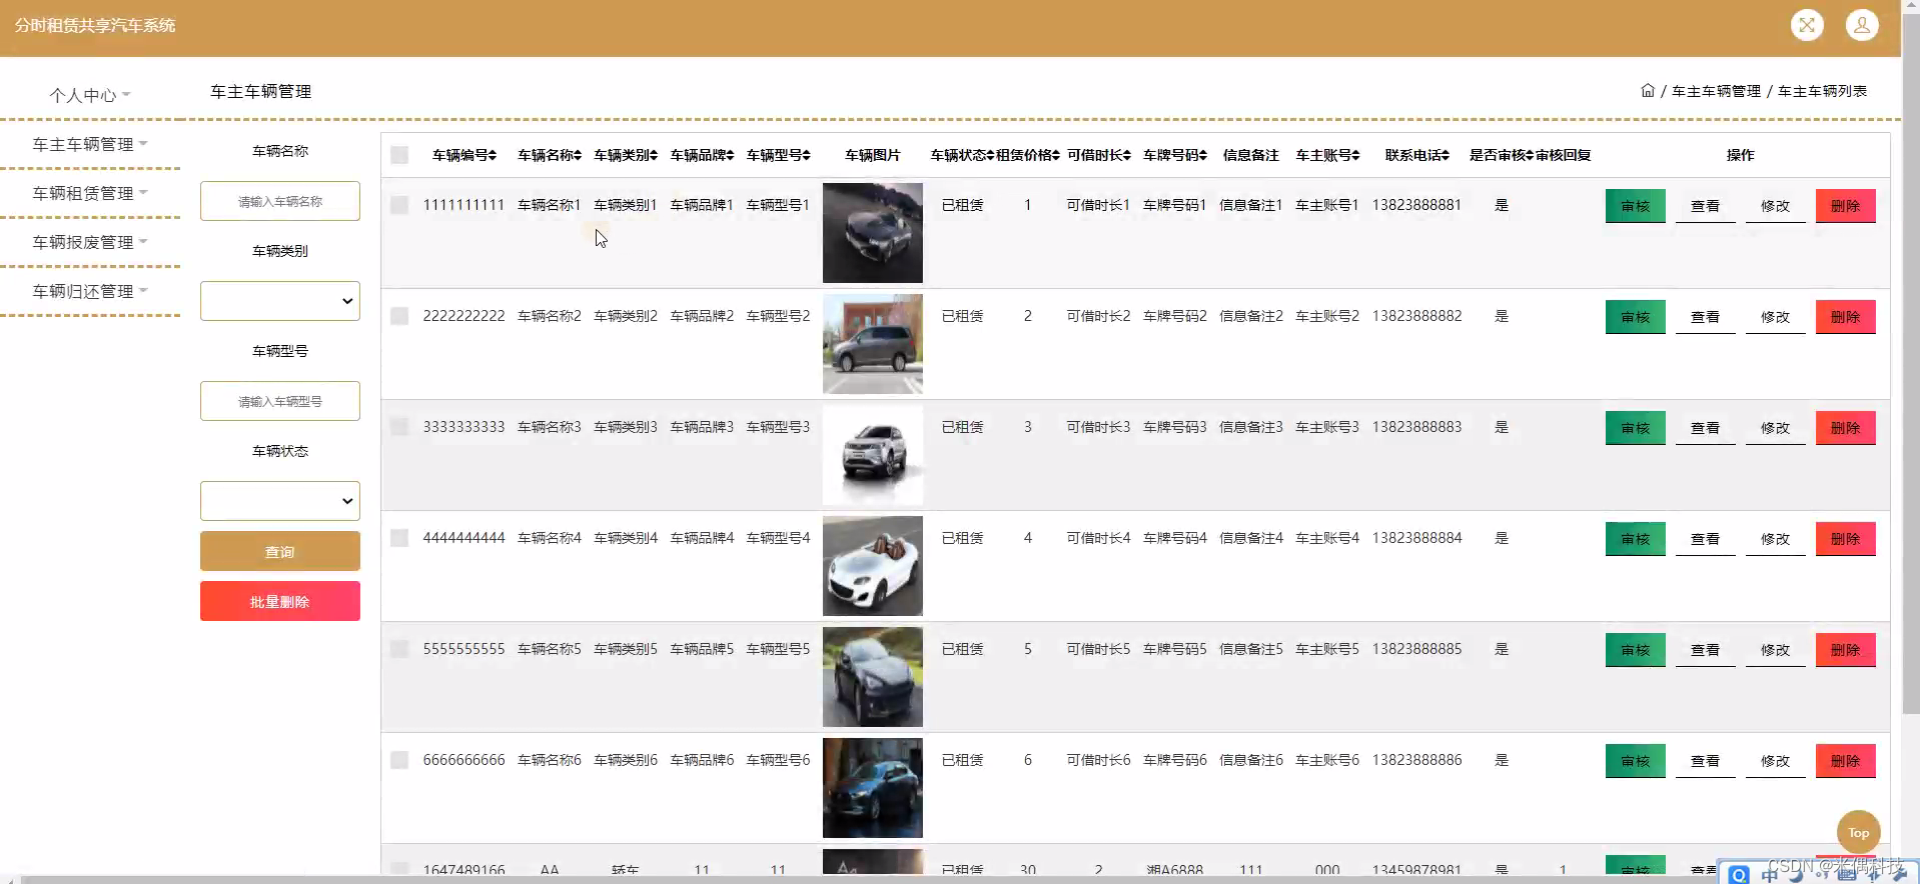Click 删除 for row 2222222222
1920x884 pixels.
1845,317
